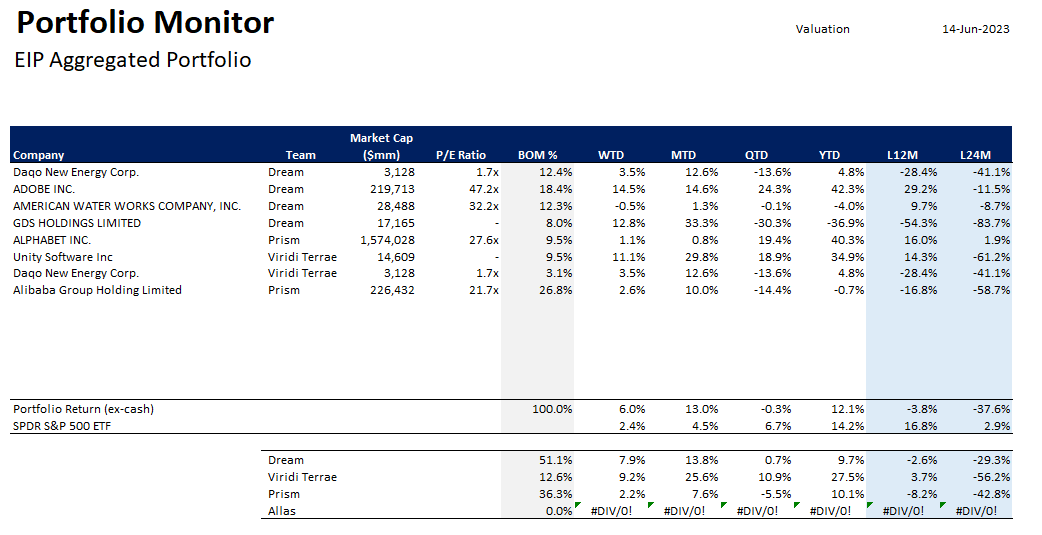
Task: Click Prism summary QTD -5.5%
Action: [x=775, y=494]
